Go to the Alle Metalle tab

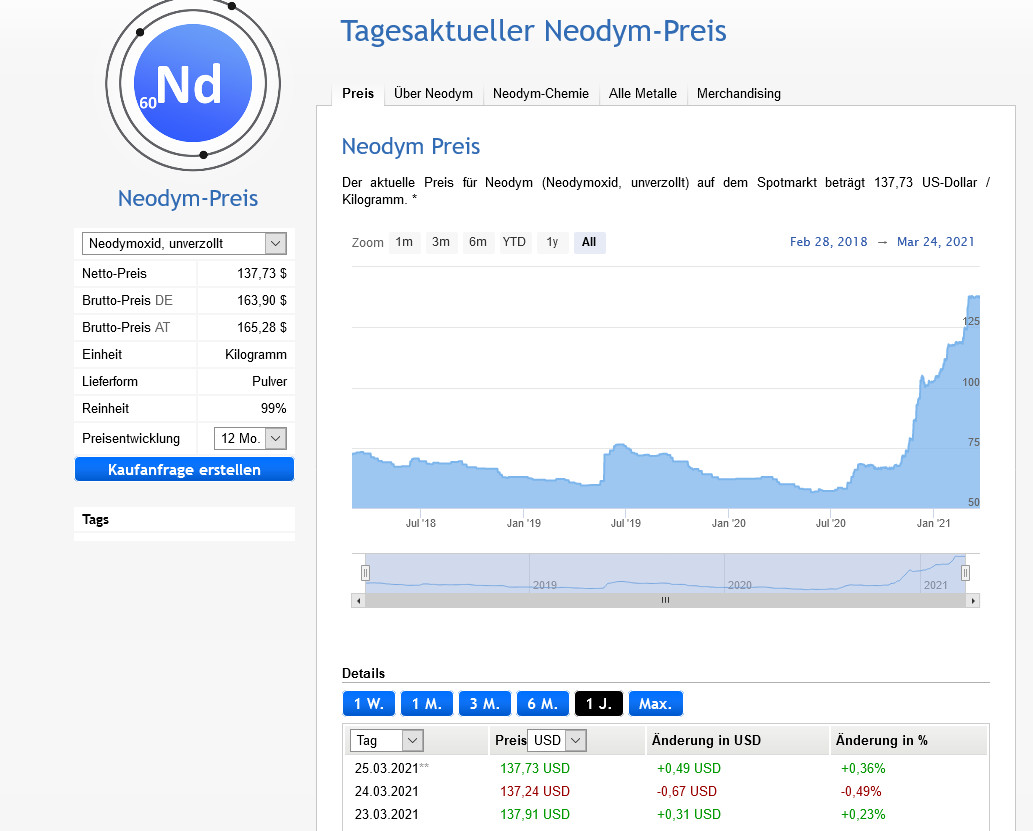click(643, 94)
